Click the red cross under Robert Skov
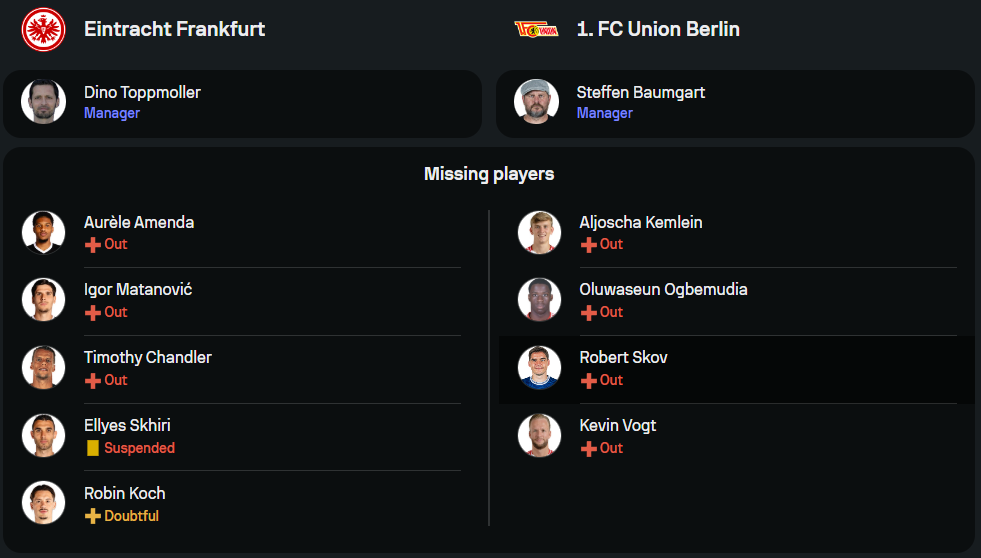This screenshot has height=558, width=981. point(589,381)
